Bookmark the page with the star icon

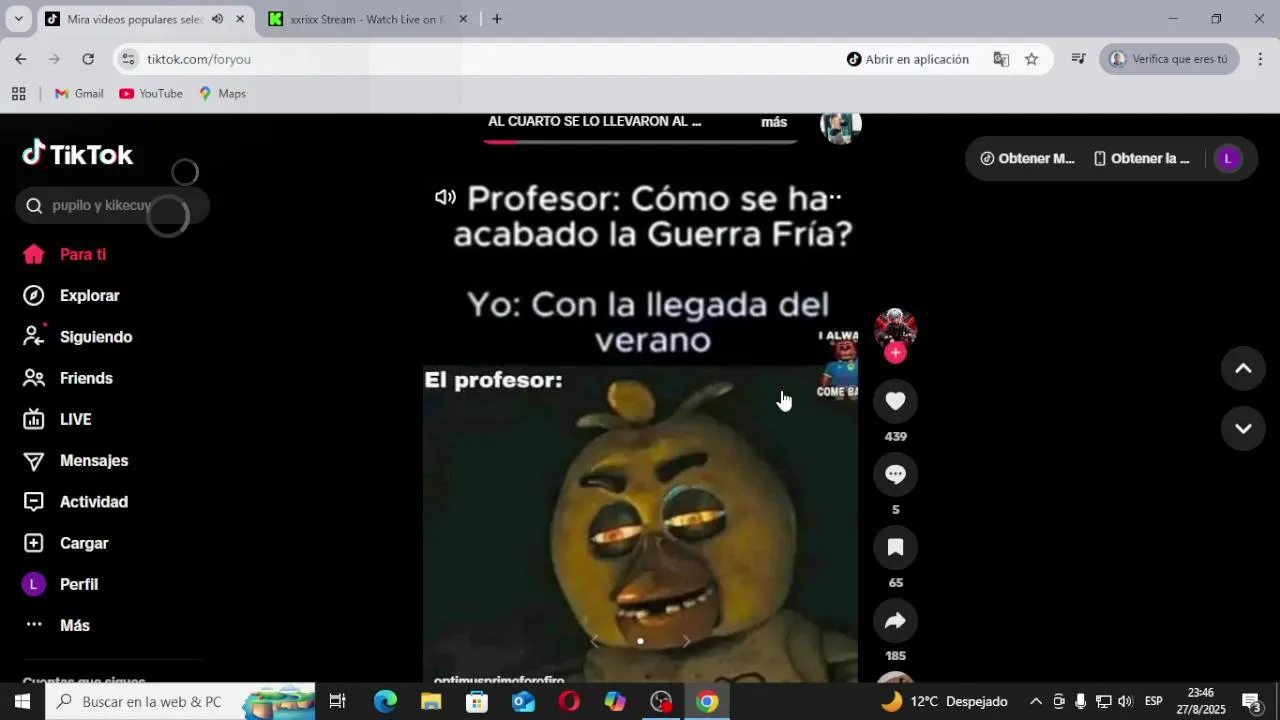pos(1032,59)
